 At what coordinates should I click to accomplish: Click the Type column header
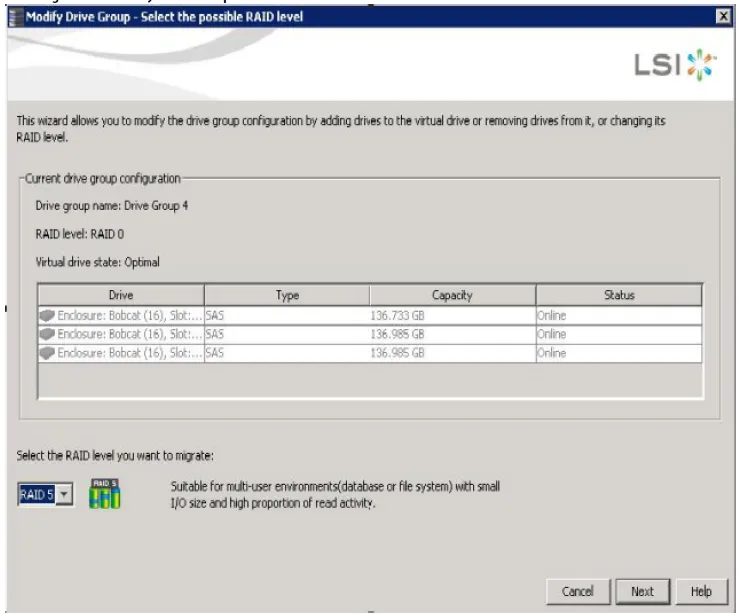pos(287,295)
